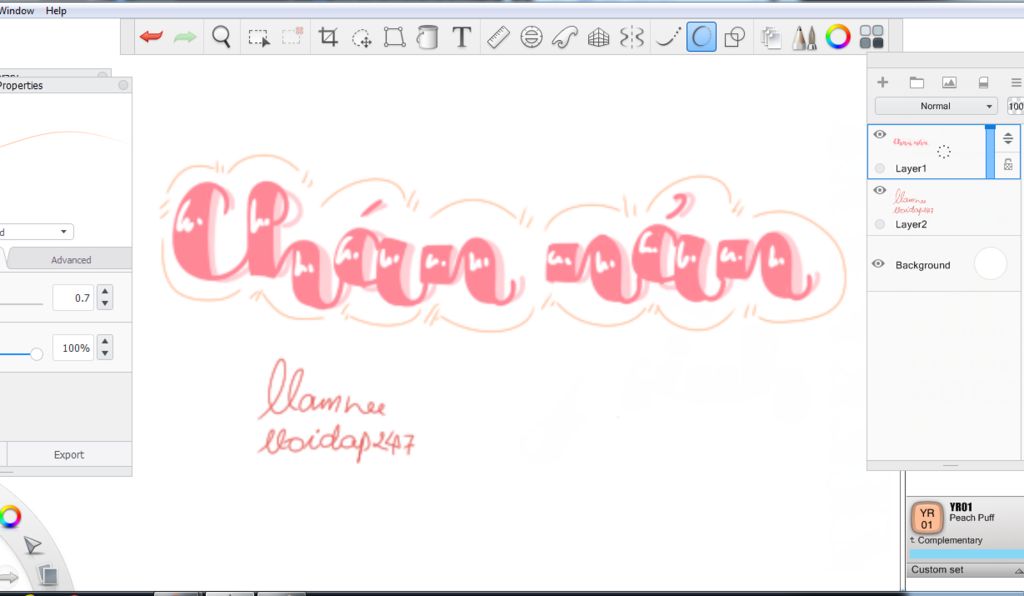Viewport: 1024px width, 596px height.
Task: Toggle the circle marker beside Layer2
Action: click(x=880, y=225)
